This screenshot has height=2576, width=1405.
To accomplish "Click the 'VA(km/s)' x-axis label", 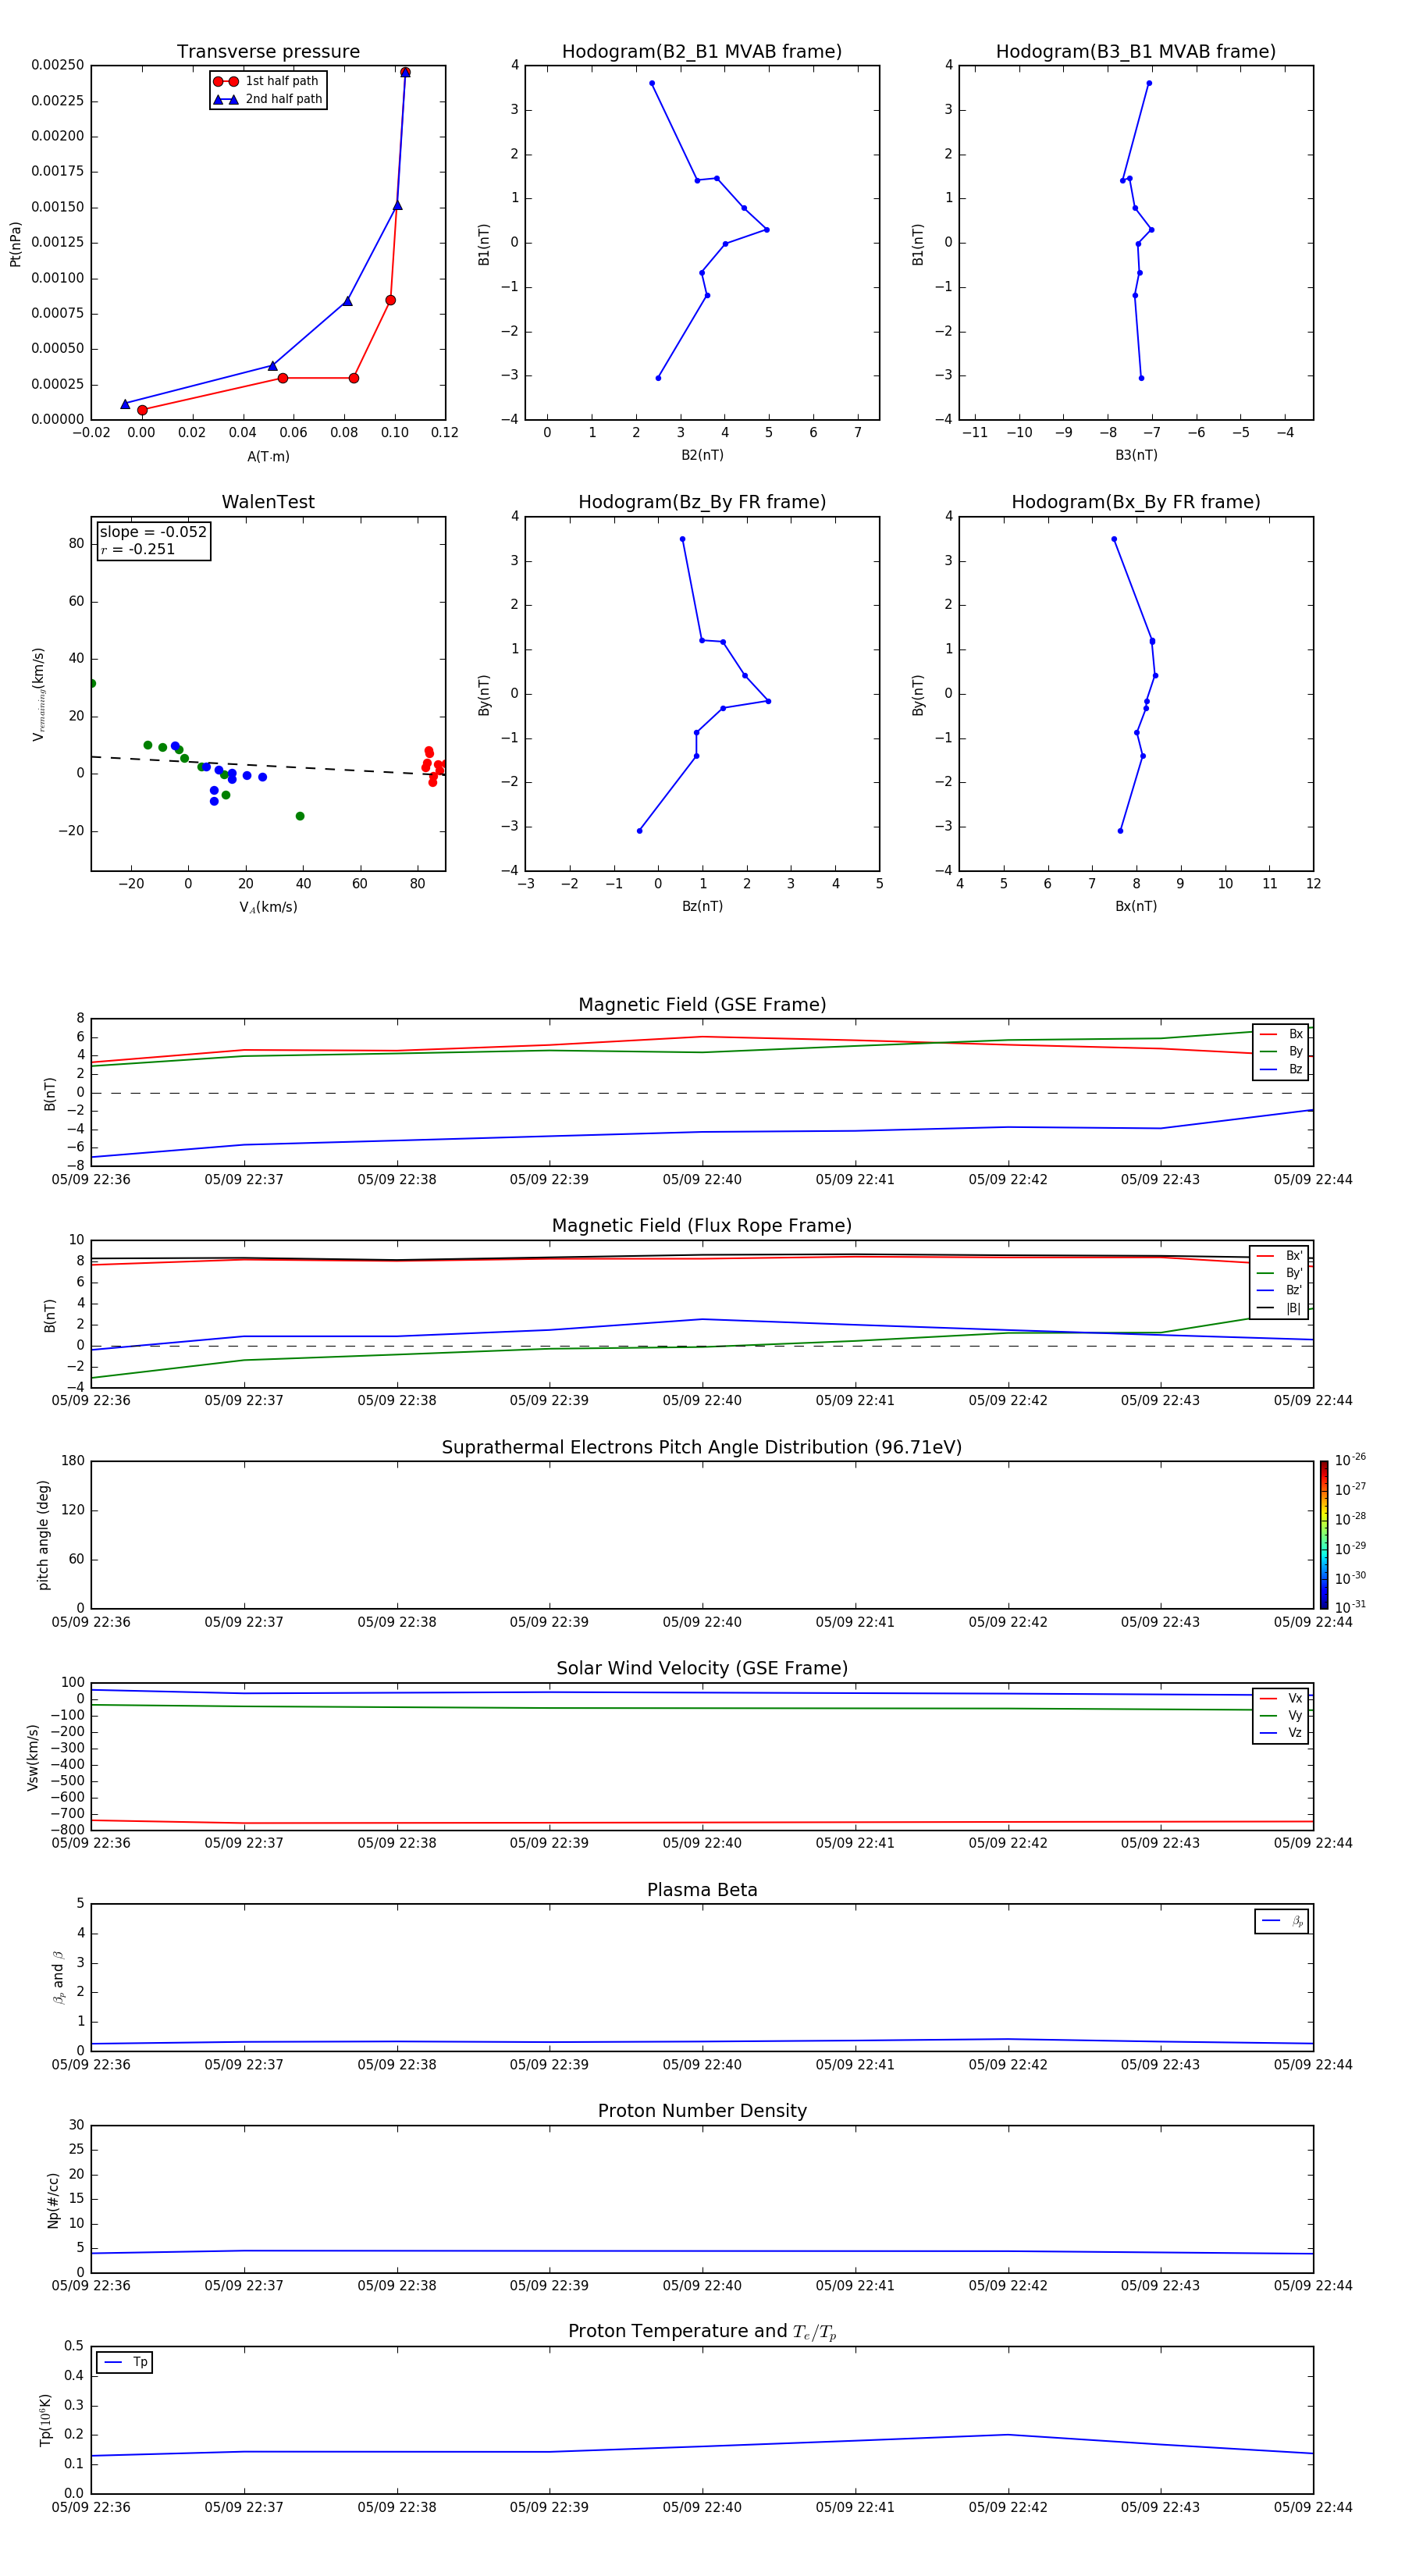I will (x=268, y=907).
